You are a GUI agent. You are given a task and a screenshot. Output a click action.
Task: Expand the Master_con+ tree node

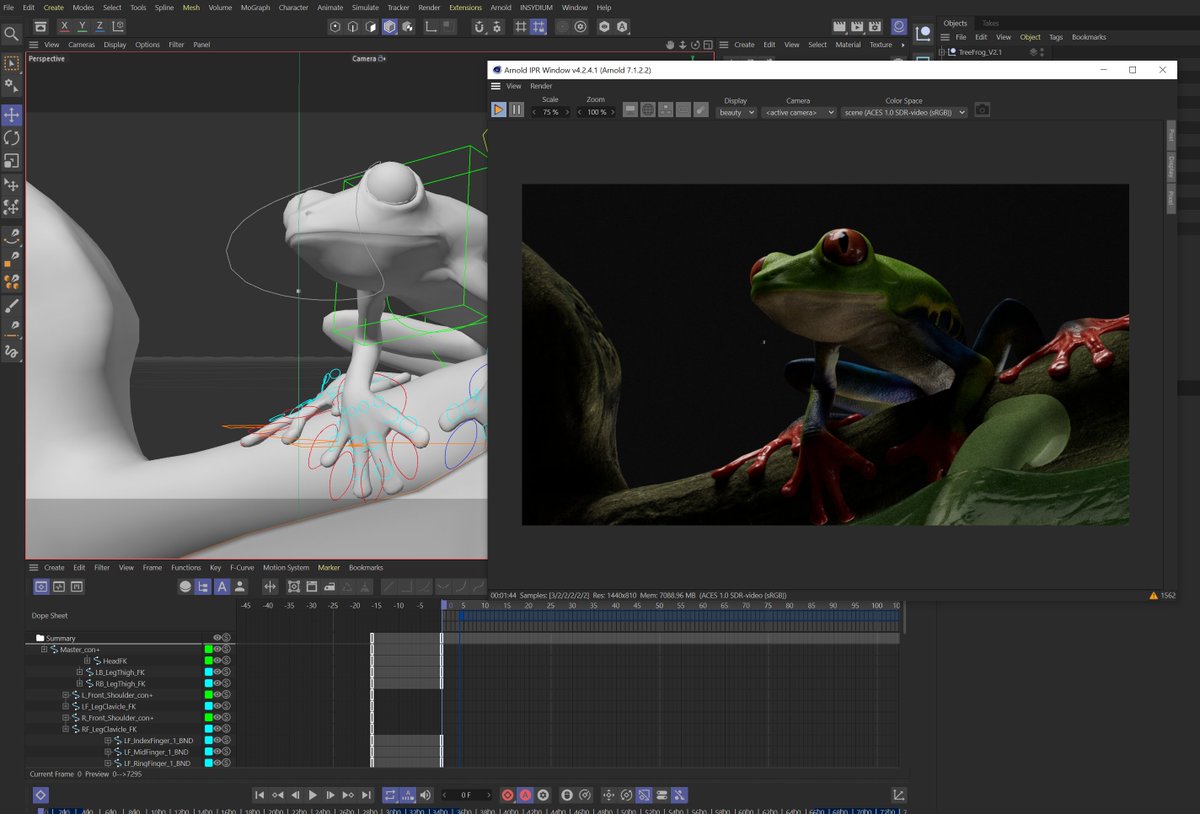(x=44, y=650)
